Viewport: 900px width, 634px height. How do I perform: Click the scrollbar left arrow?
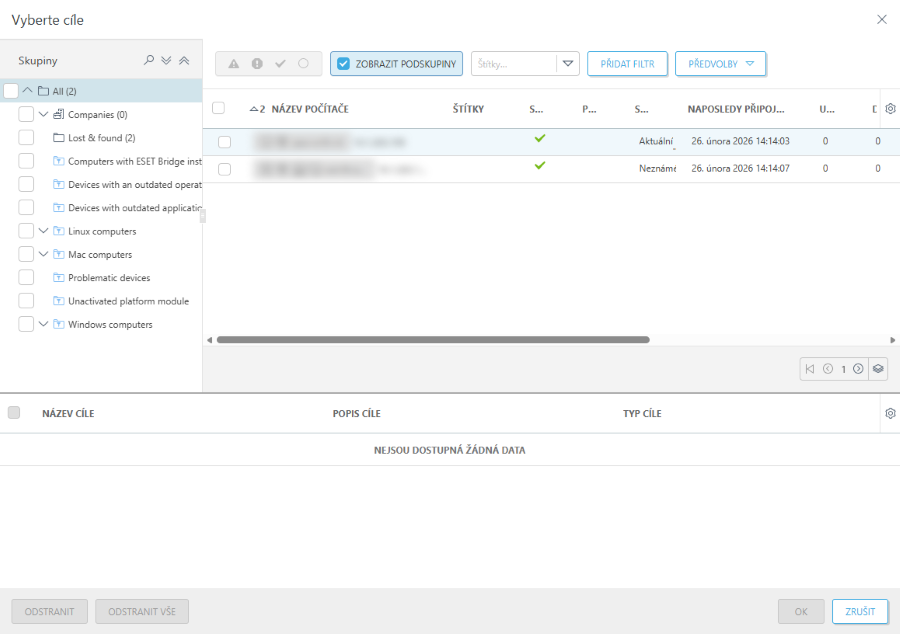[x=210, y=340]
